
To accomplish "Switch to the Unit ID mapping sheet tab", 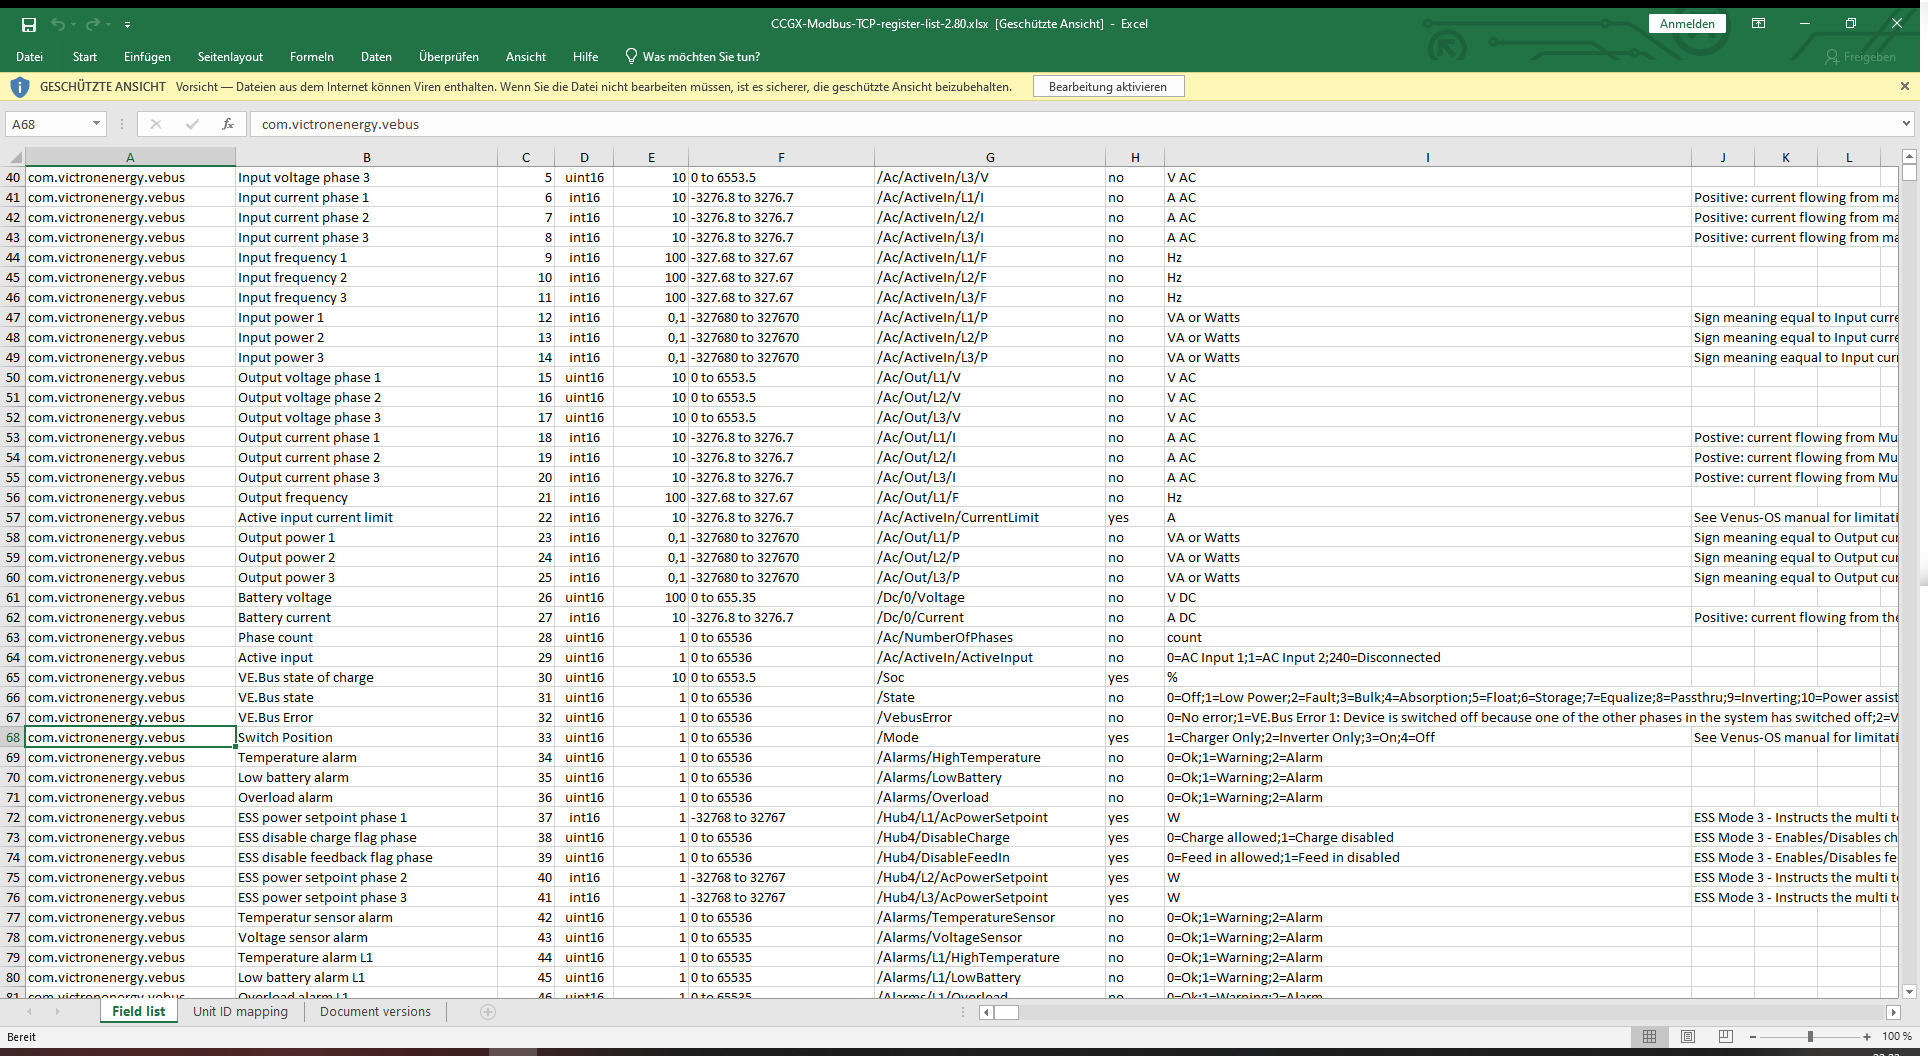I will click(x=240, y=1011).
